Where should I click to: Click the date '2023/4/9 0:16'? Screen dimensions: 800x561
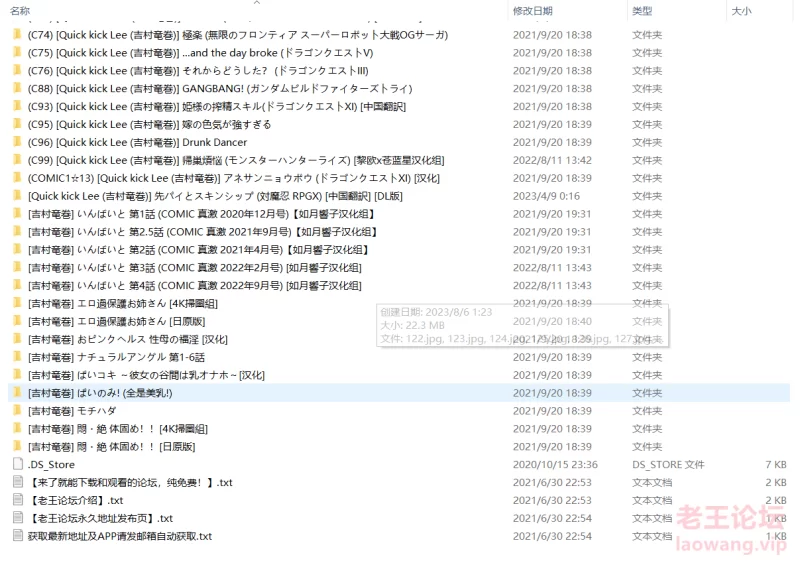click(x=546, y=196)
